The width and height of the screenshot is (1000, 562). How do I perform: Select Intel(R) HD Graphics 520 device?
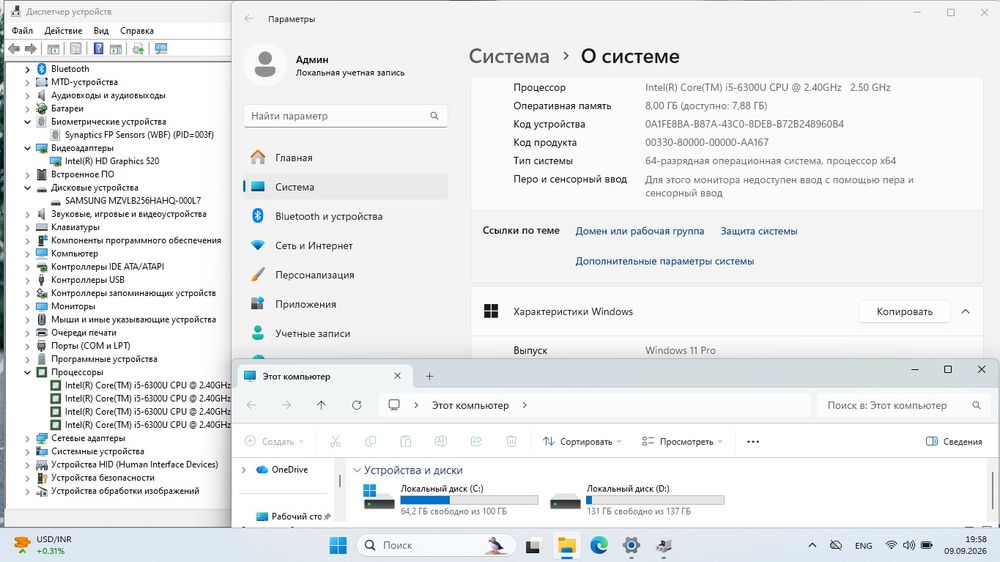(112, 161)
